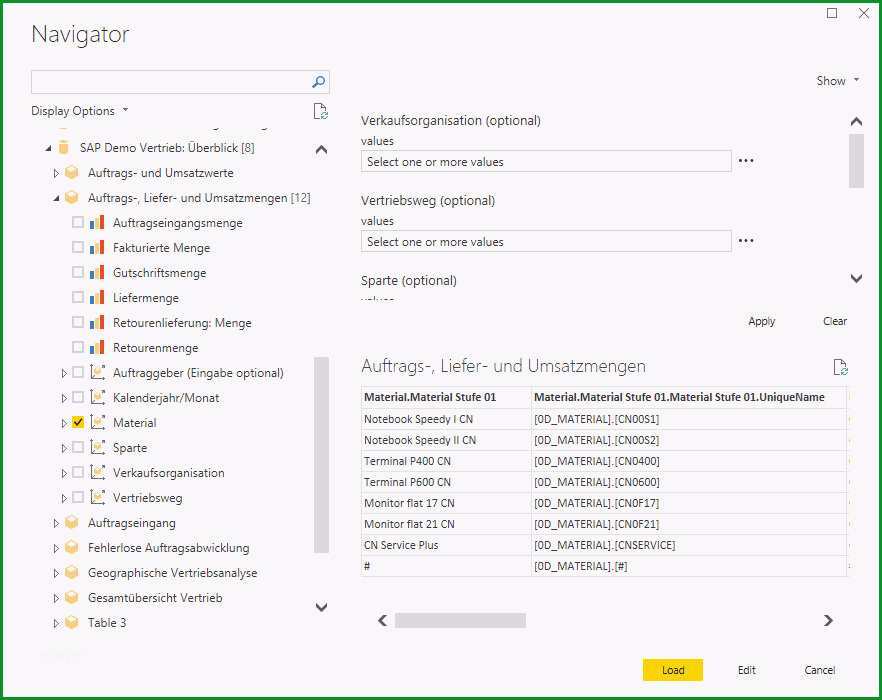Click the tree scrollbar down arrow
This screenshot has width=882, height=700.
click(321, 607)
